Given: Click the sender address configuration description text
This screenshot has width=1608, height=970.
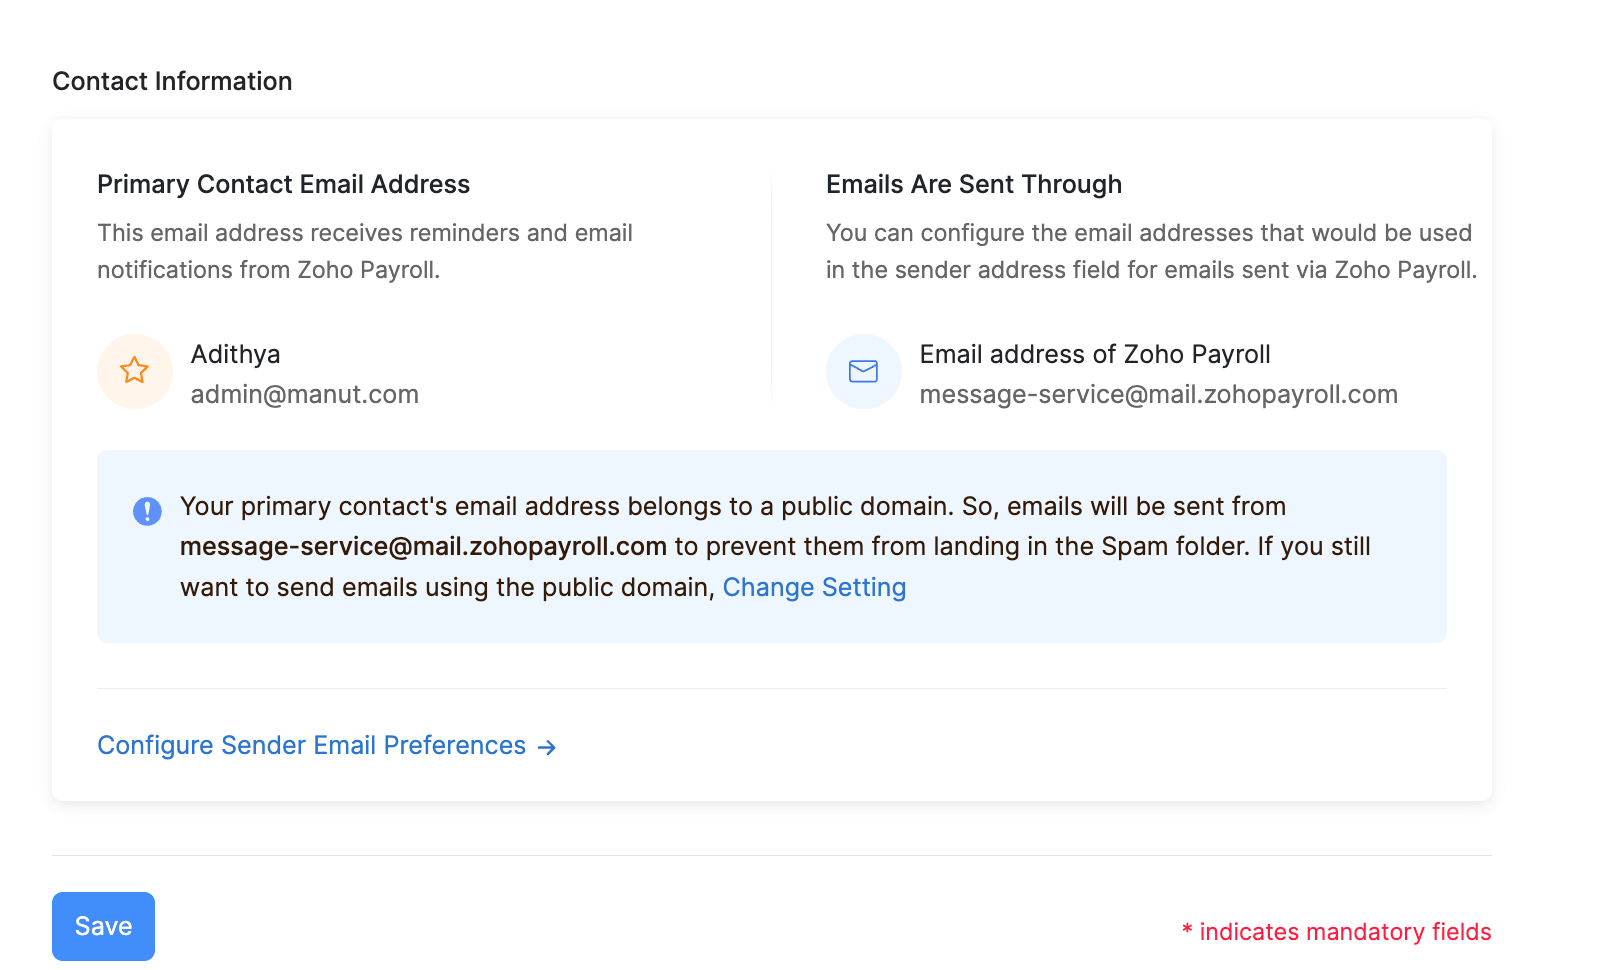Looking at the screenshot, I should click(1150, 251).
